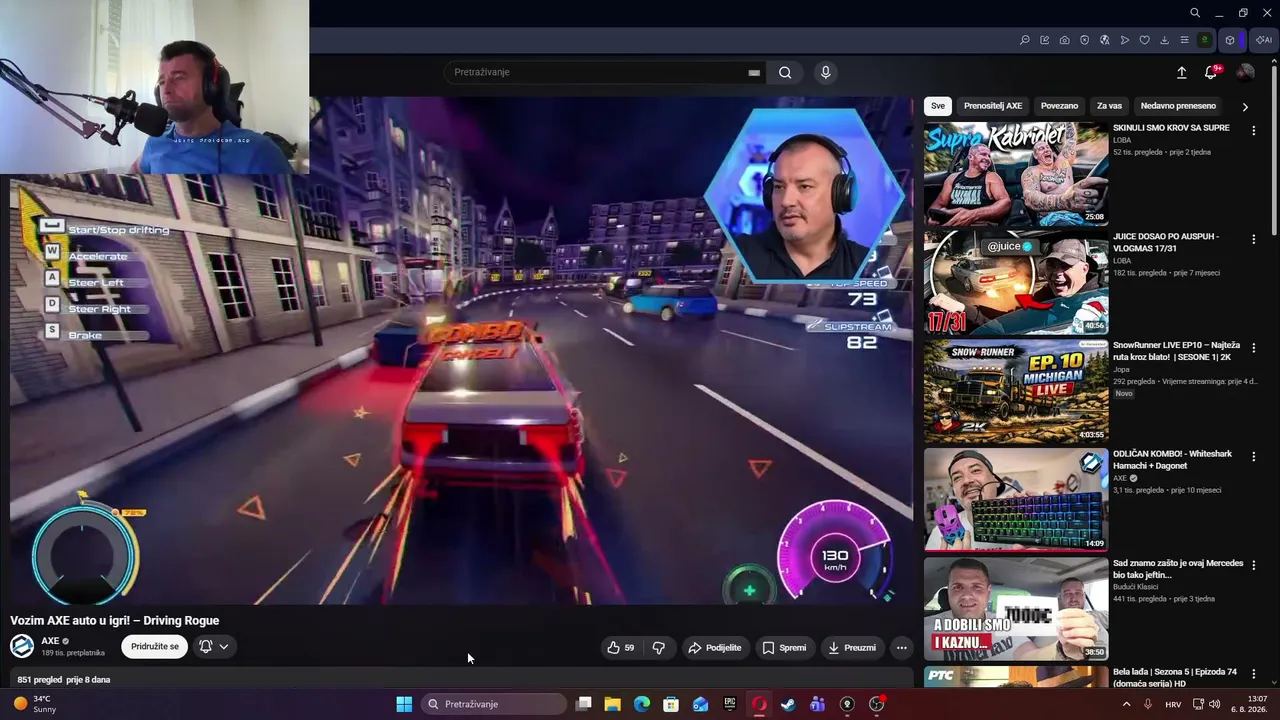1280x720 pixels.
Task: Open the Whiteshark keyboard video thumbnail
Action: (x=1016, y=501)
